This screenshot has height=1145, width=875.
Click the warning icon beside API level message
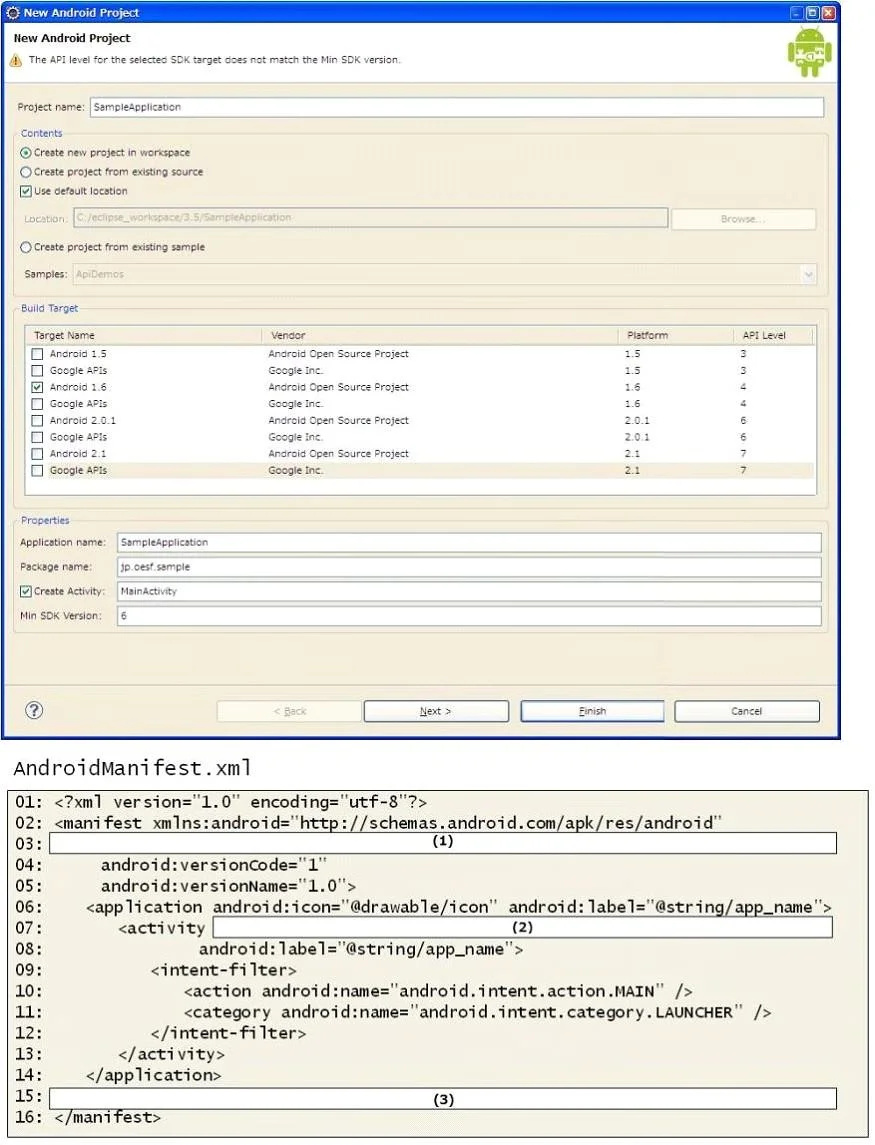click(16, 61)
